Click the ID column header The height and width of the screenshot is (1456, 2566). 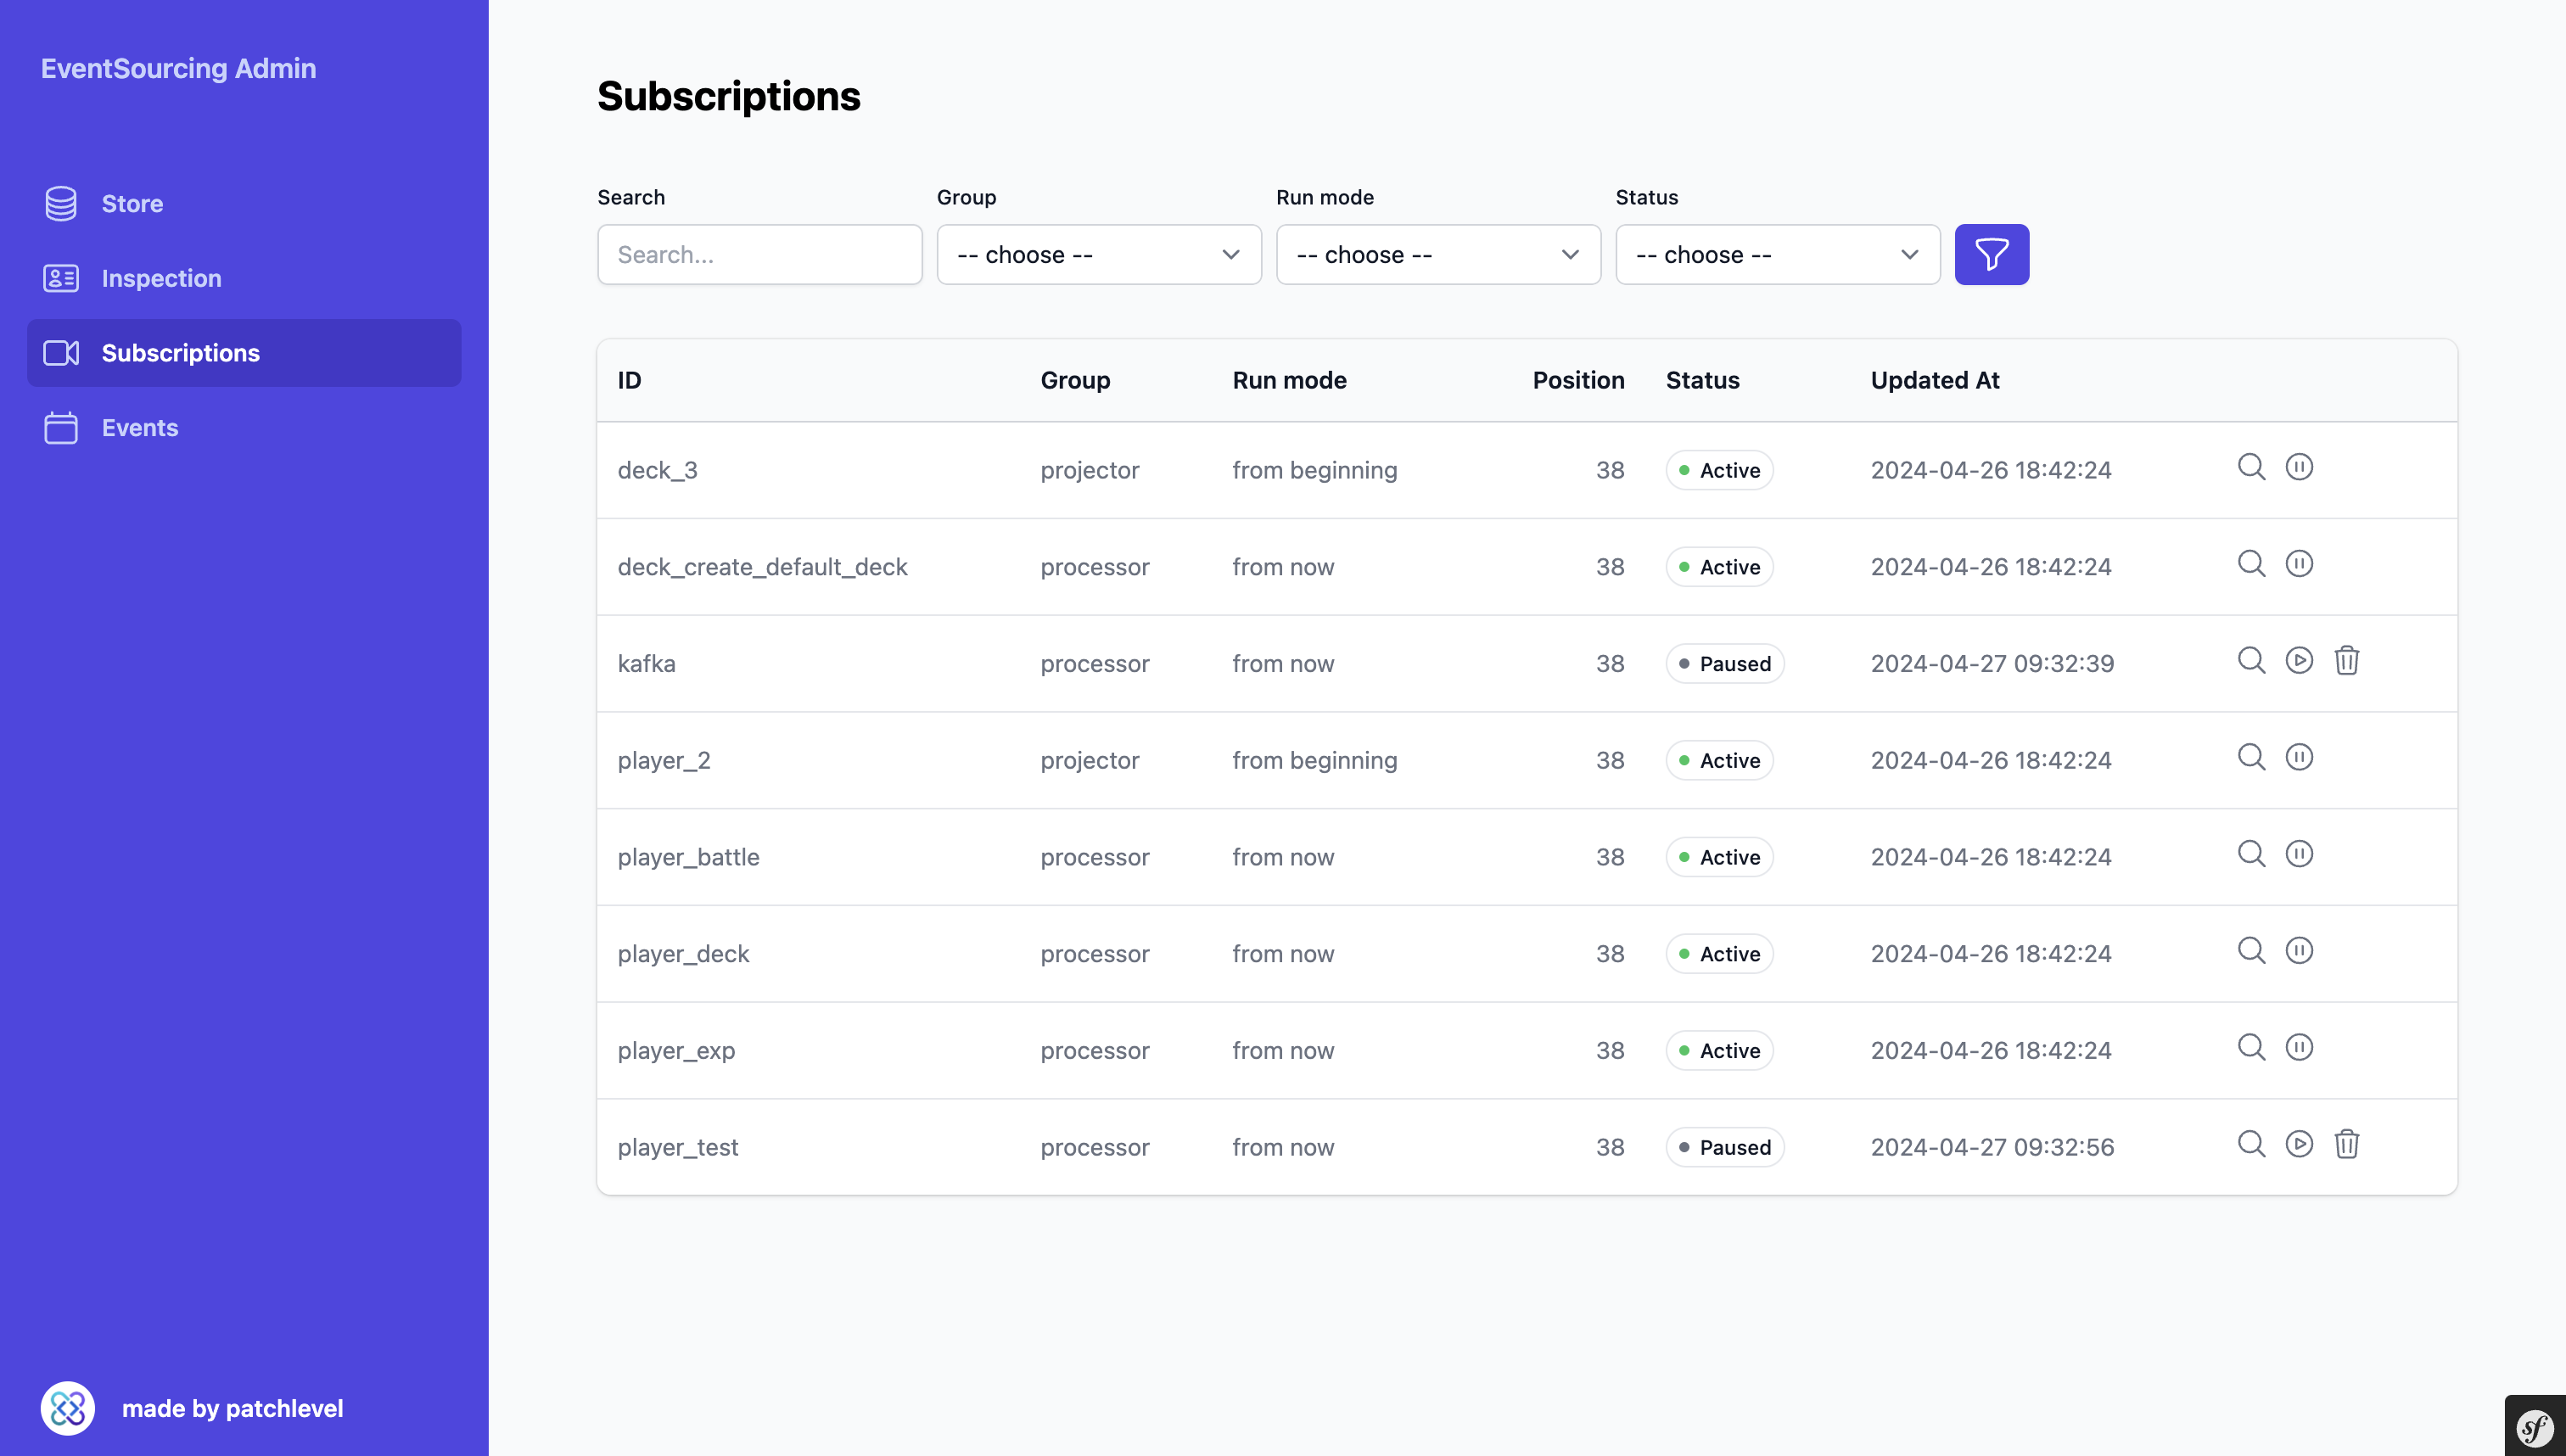pyautogui.click(x=629, y=380)
